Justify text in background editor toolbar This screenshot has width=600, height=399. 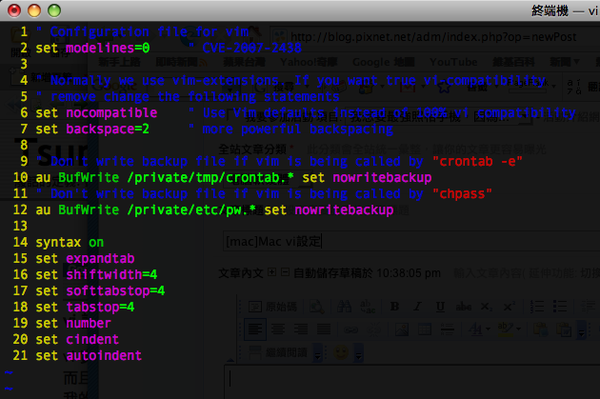[x=324, y=329]
